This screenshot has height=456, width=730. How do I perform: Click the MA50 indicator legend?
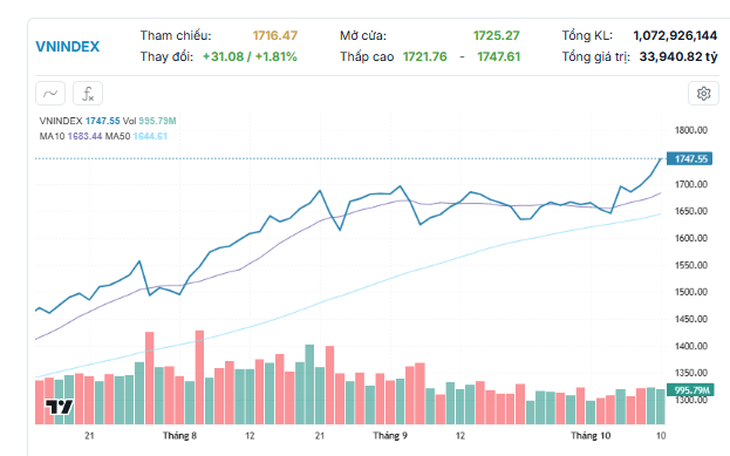pyautogui.click(x=136, y=136)
